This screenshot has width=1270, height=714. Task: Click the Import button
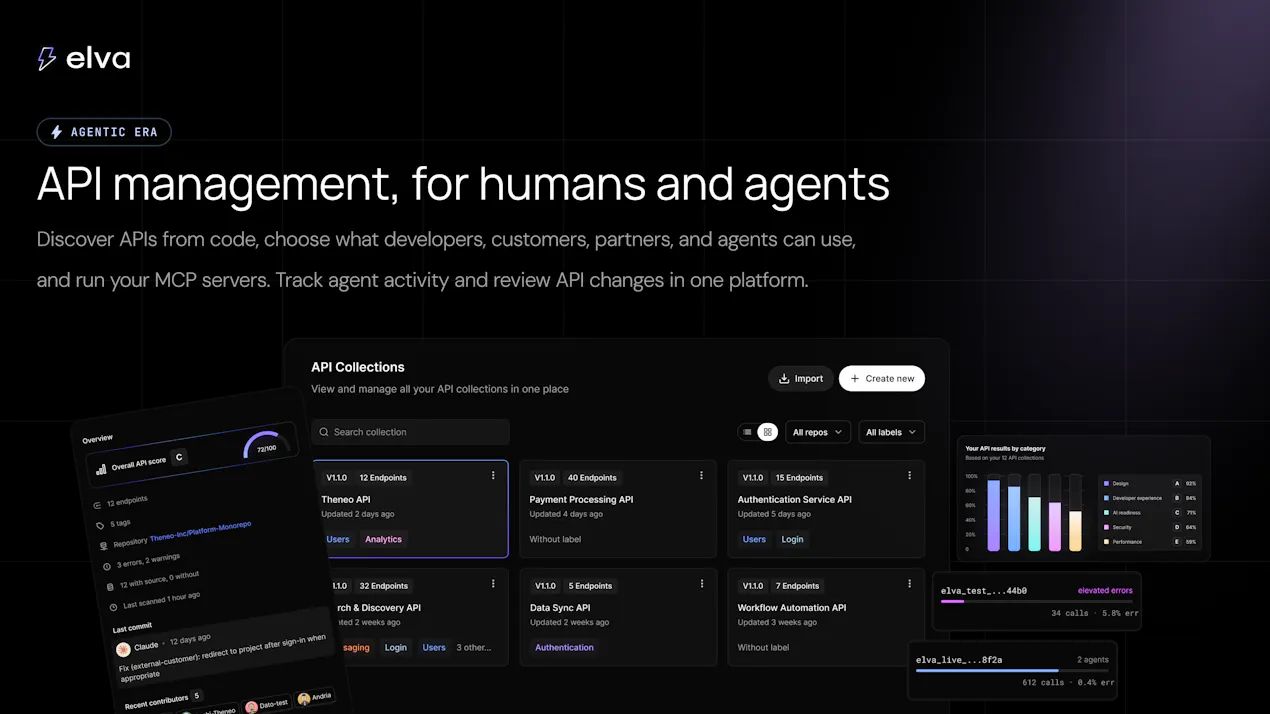[x=801, y=378]
